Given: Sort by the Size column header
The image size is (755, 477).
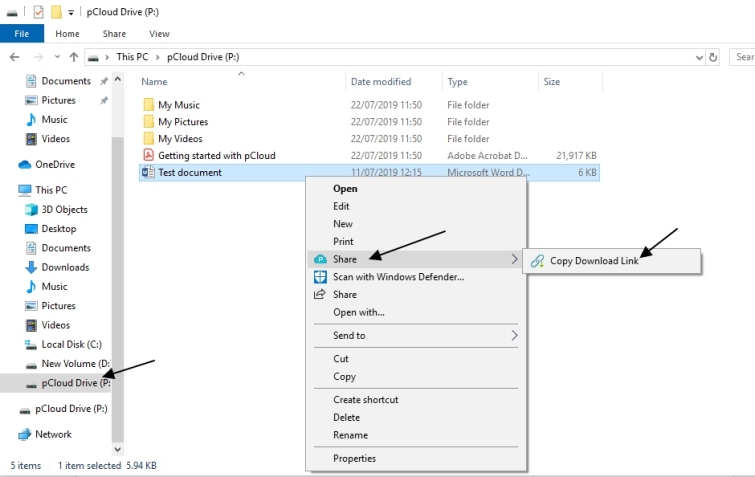Looking at the screenshot, I should click(570, 81).
